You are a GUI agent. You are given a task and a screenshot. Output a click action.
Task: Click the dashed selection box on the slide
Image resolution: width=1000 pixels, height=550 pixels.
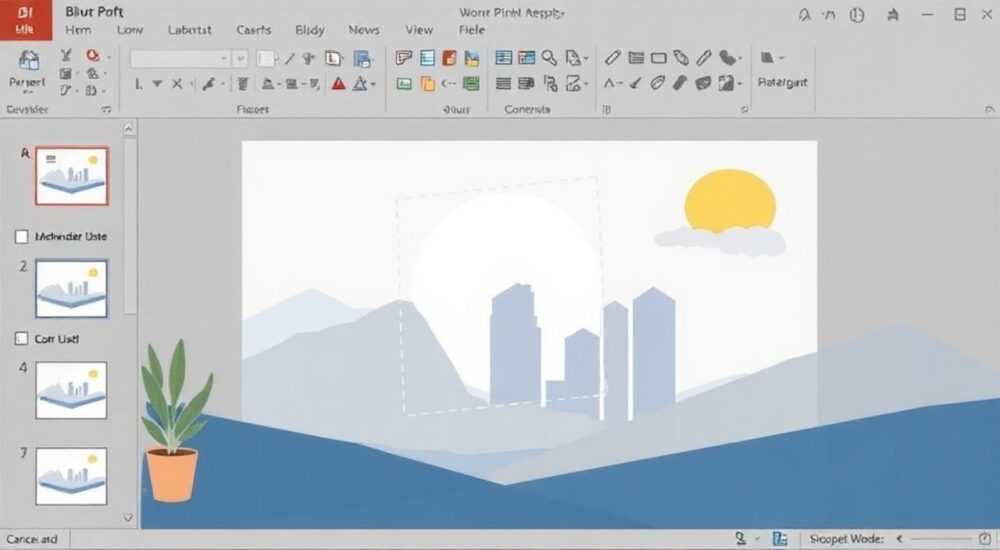tap(500, 297)
